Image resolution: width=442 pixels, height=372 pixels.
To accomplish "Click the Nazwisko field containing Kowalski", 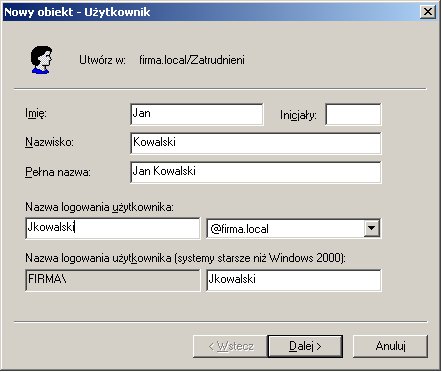I will (x=256, y=143).
